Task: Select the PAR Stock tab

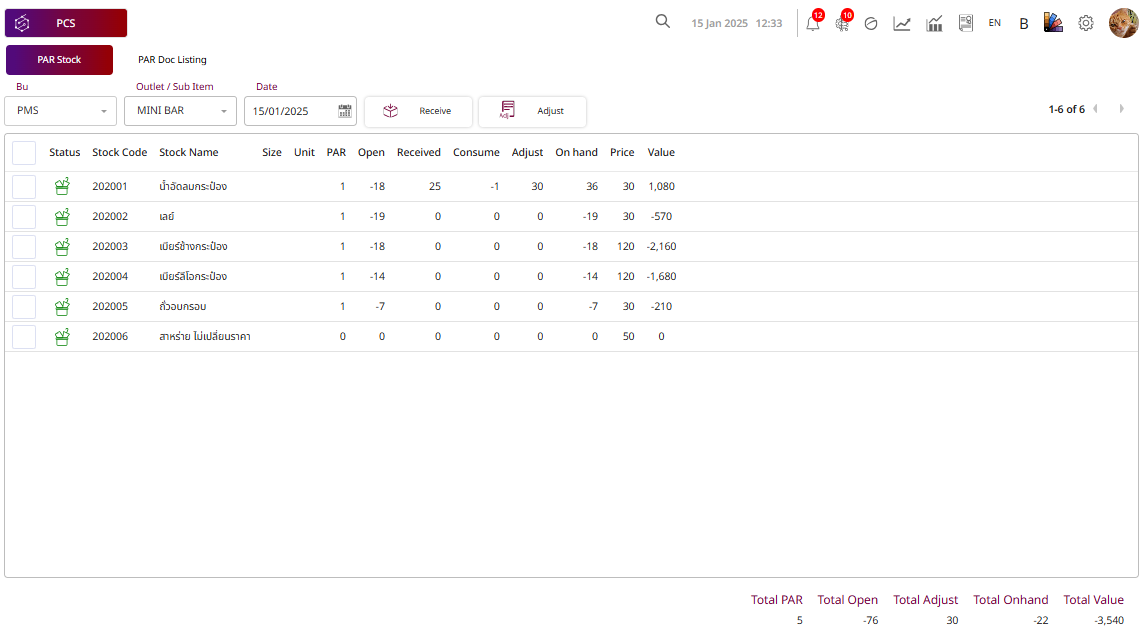Action: click(59, 60)
